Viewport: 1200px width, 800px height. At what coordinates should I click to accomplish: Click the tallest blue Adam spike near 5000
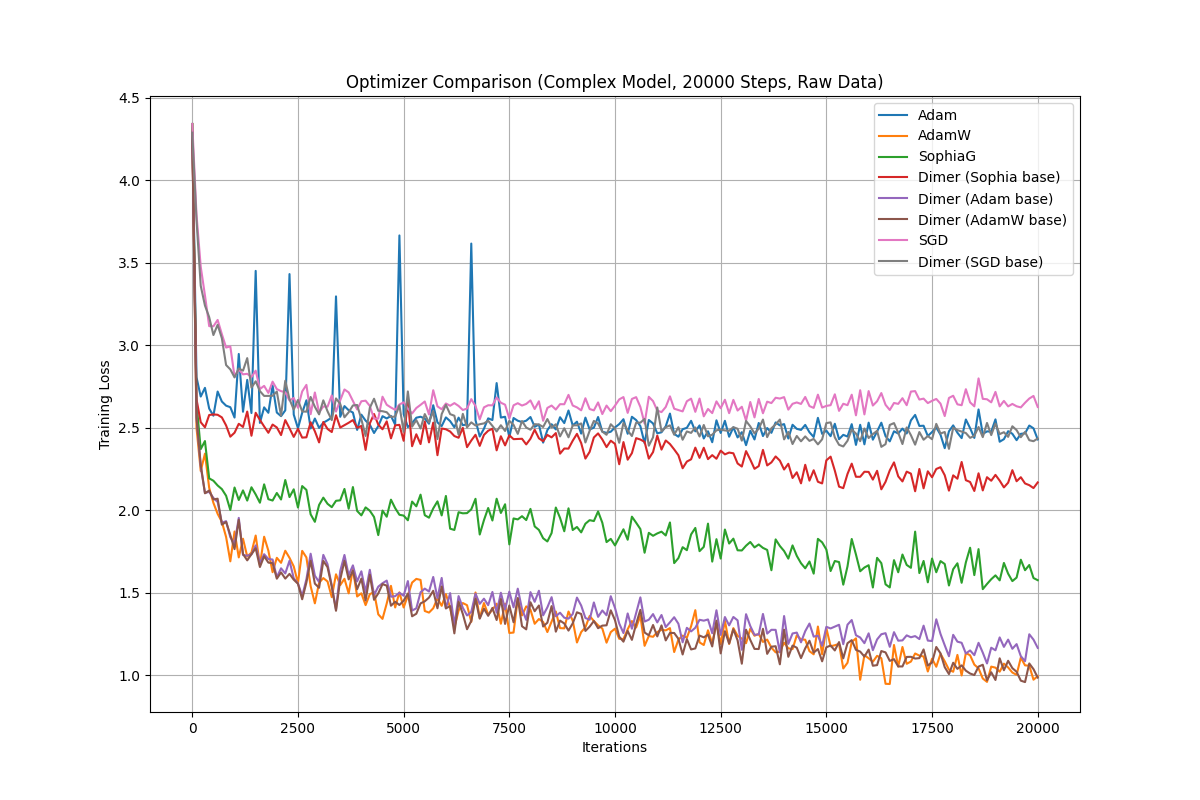(x=399, y=237)
